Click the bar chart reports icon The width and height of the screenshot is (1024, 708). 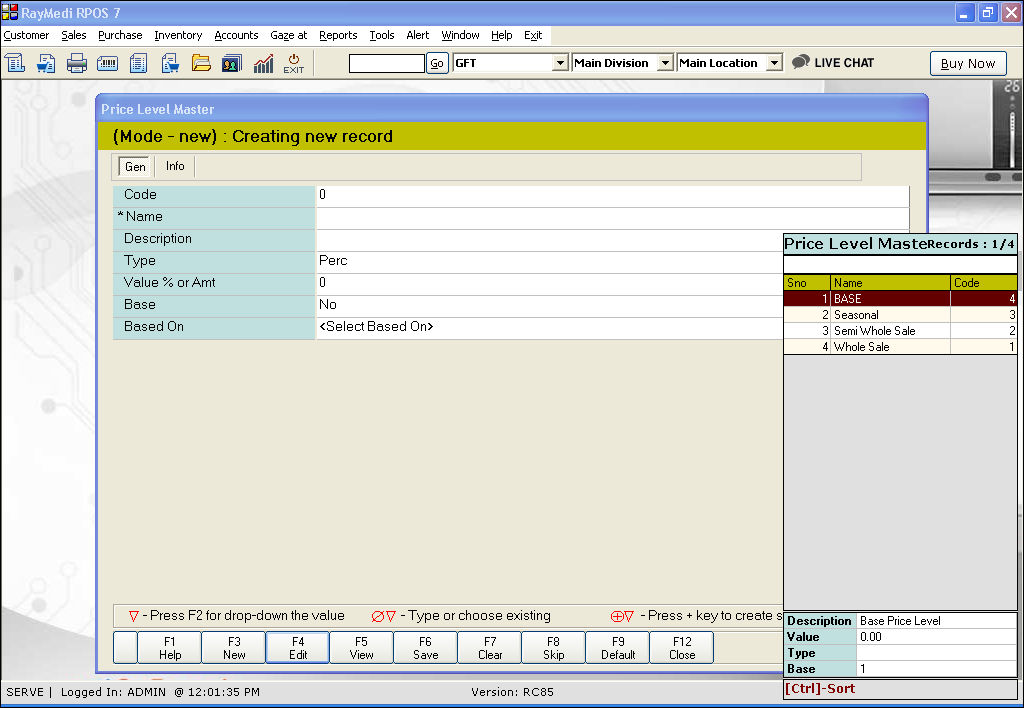[263, 63]
